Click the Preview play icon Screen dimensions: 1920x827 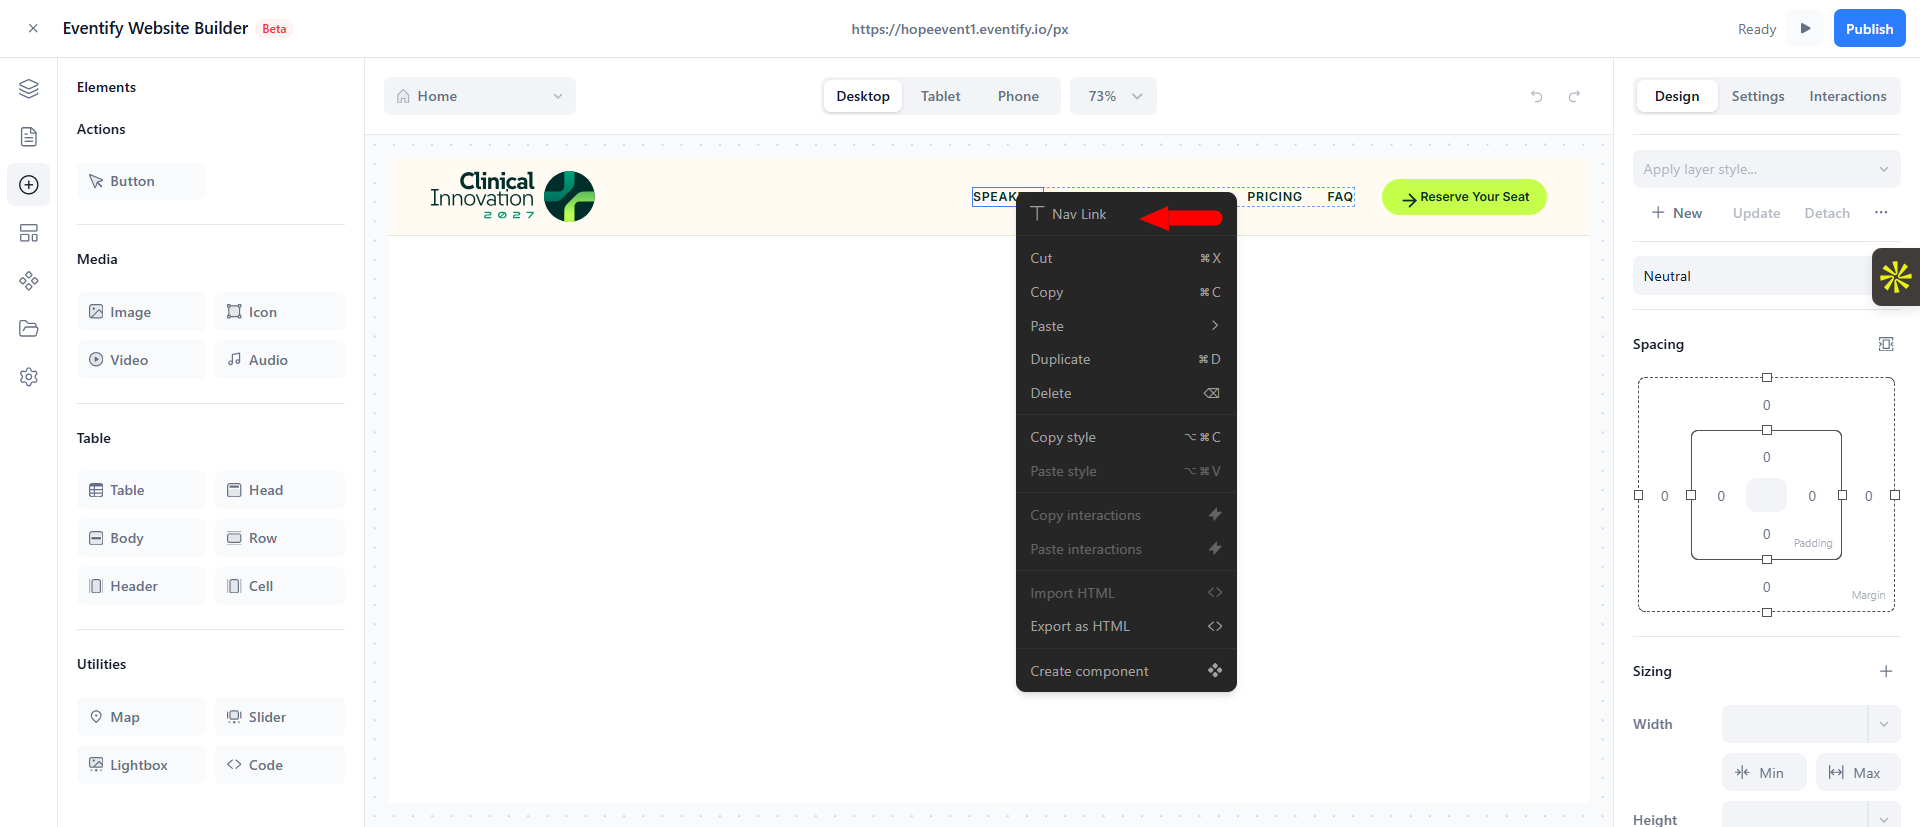pos(1806,28)
